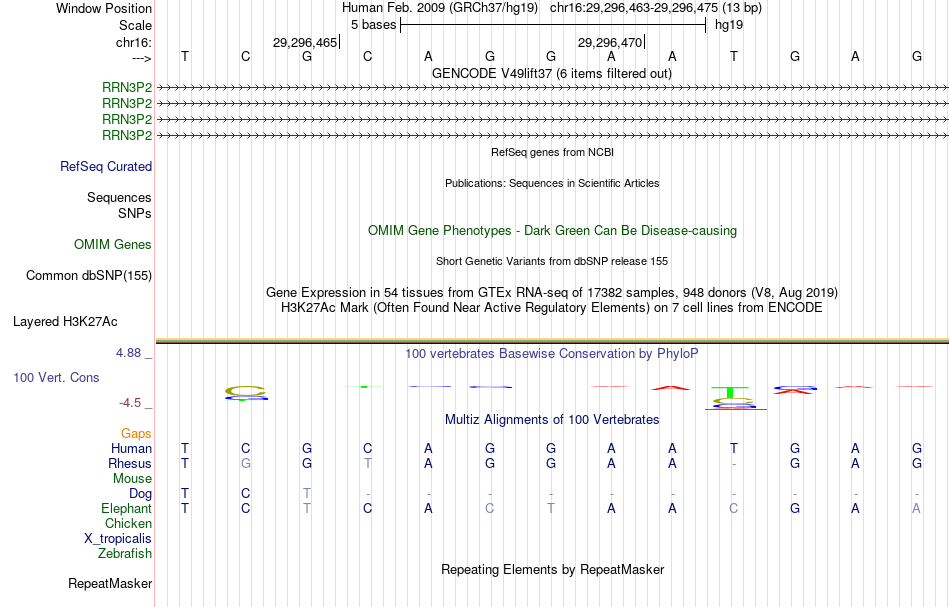Click the -4.5 PhyloP lower scale value
Viewport: 950px width, 607px height.
coord(130,403)
